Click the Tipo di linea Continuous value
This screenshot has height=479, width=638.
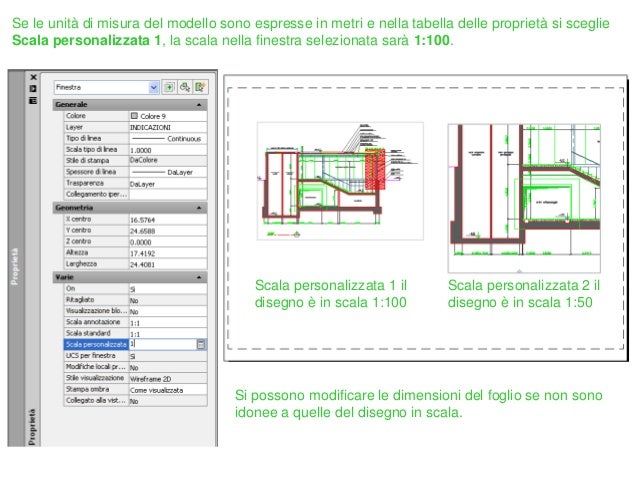click(x=168, y=139)
